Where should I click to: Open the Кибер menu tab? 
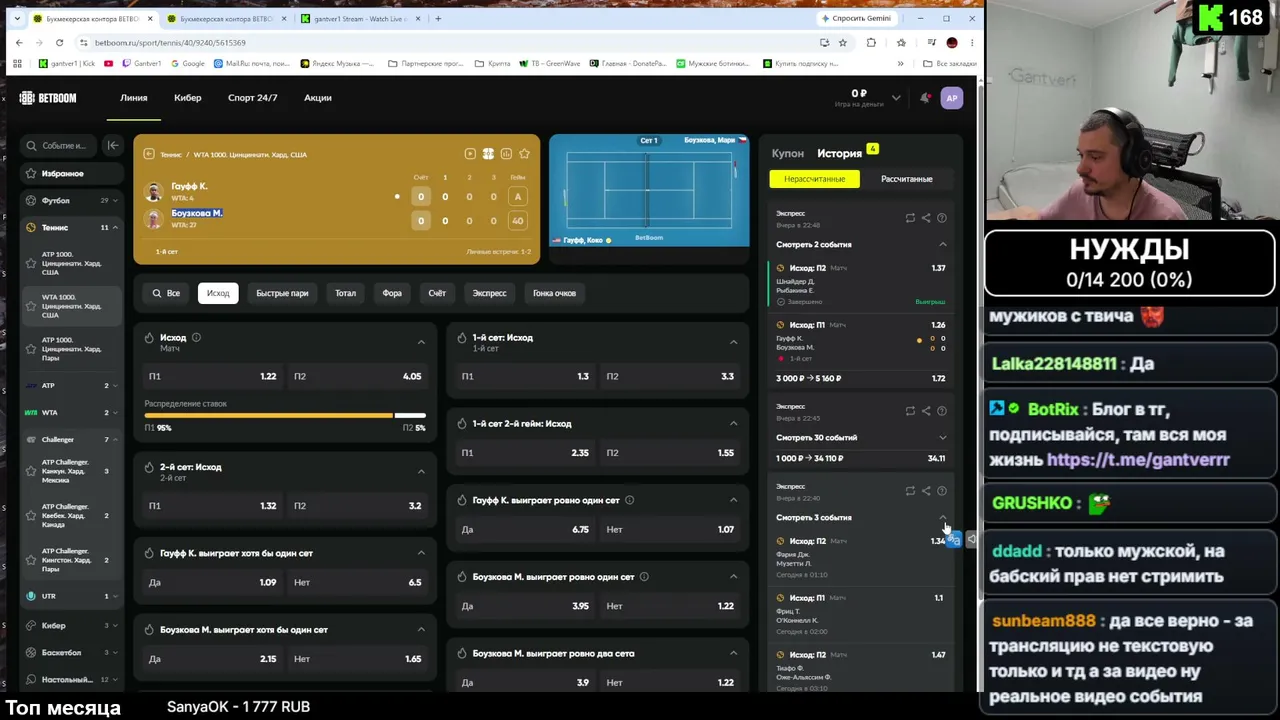pyautogui.click(x=188, y=98)
